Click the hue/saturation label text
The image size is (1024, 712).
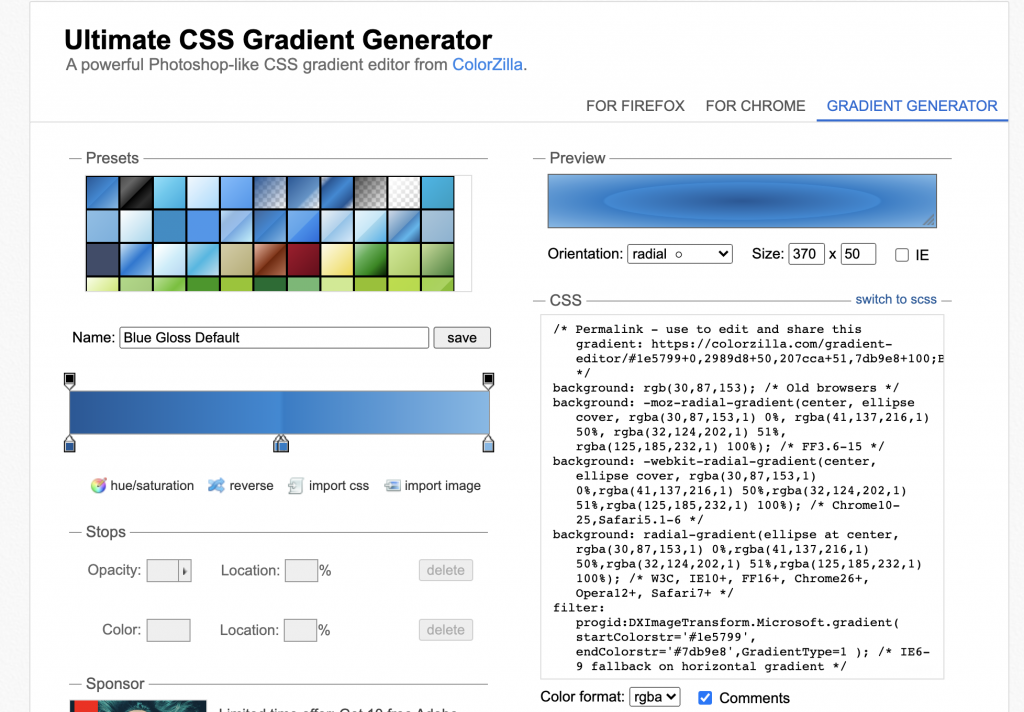coord(152,485)
